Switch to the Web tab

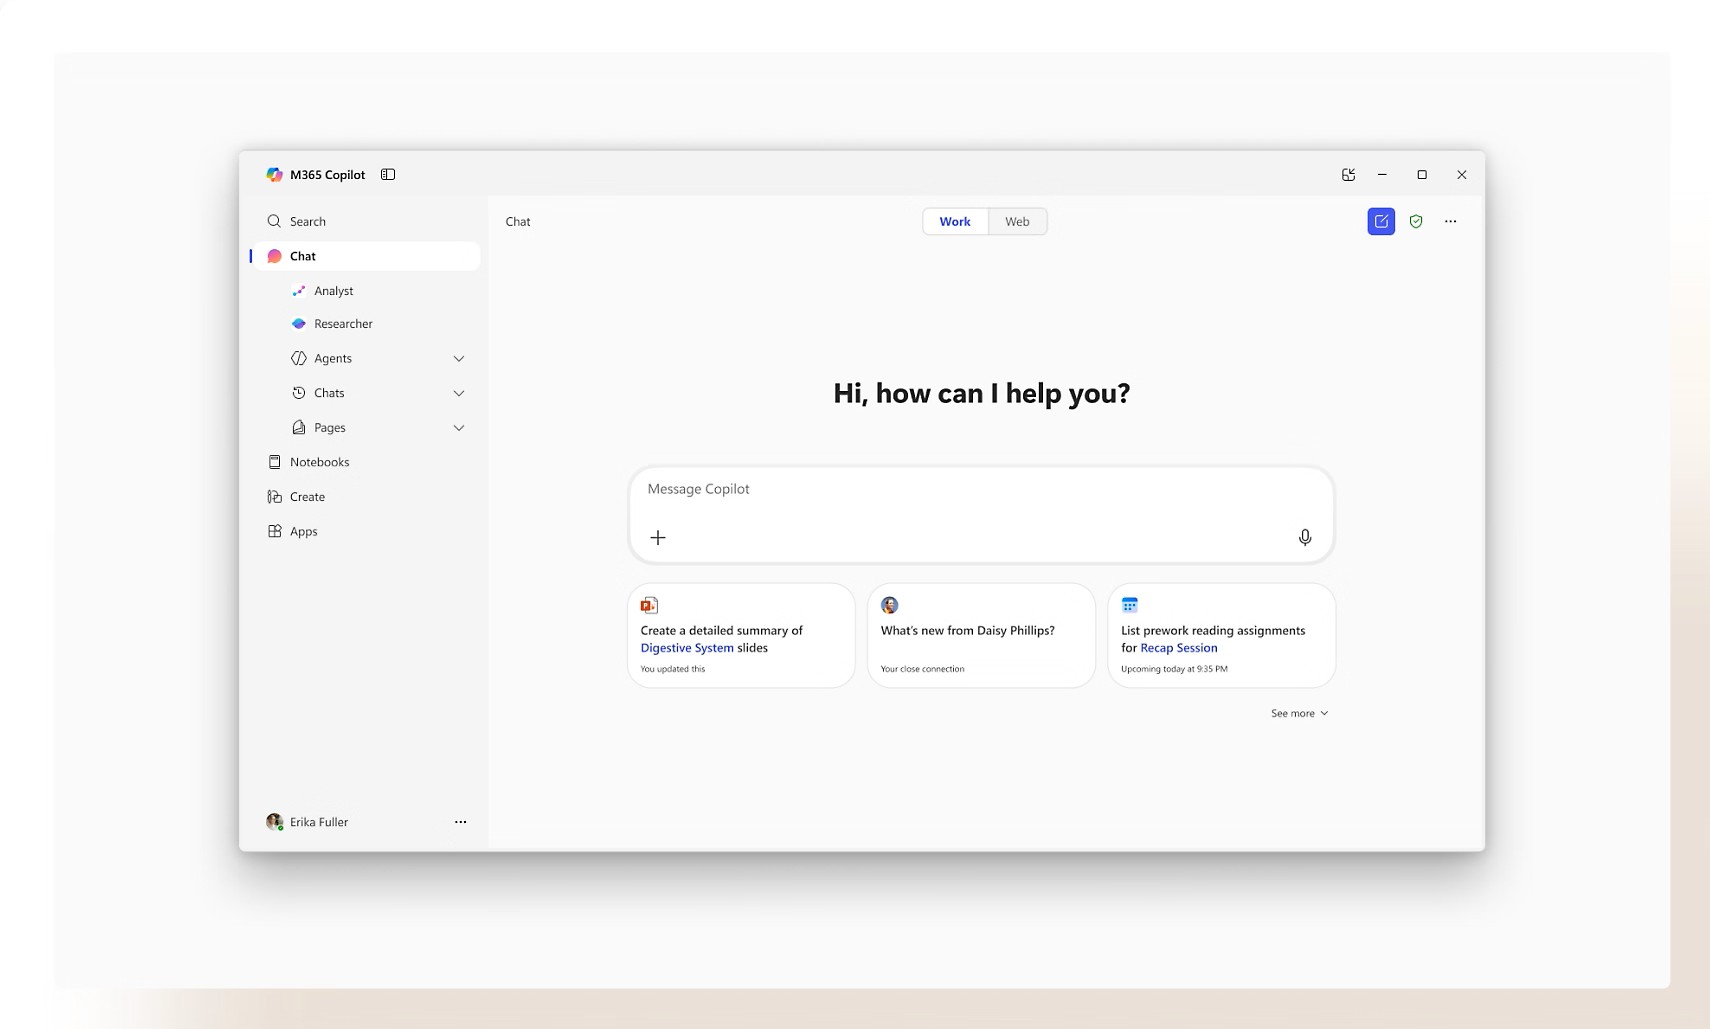pos(1017,221)
